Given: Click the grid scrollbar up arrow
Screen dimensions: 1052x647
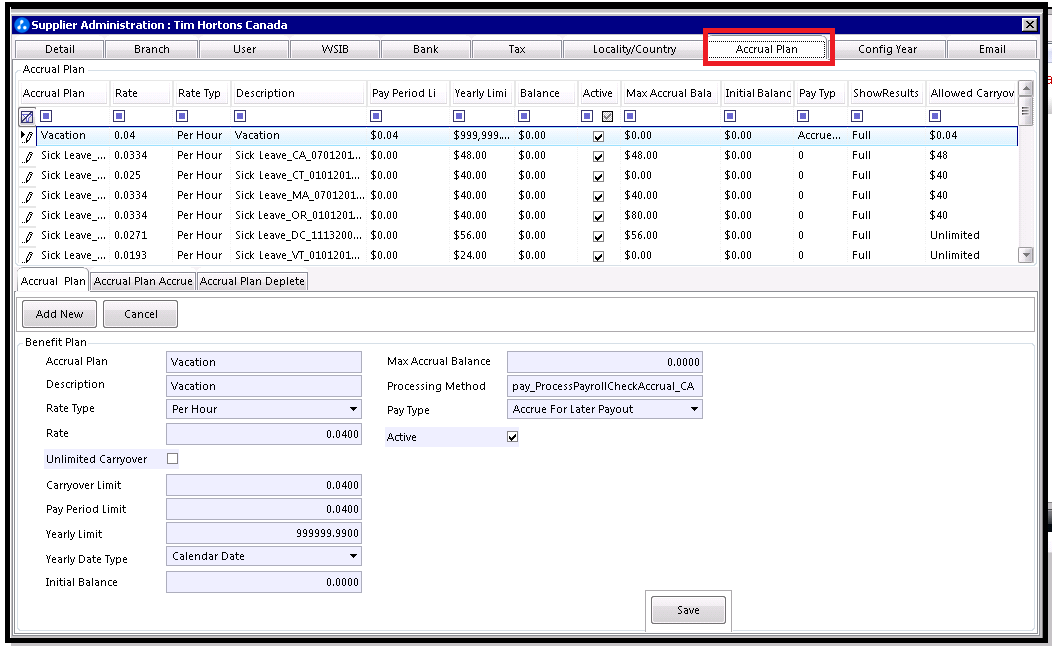Looking at the screenshot, I should click(1026, 89).
